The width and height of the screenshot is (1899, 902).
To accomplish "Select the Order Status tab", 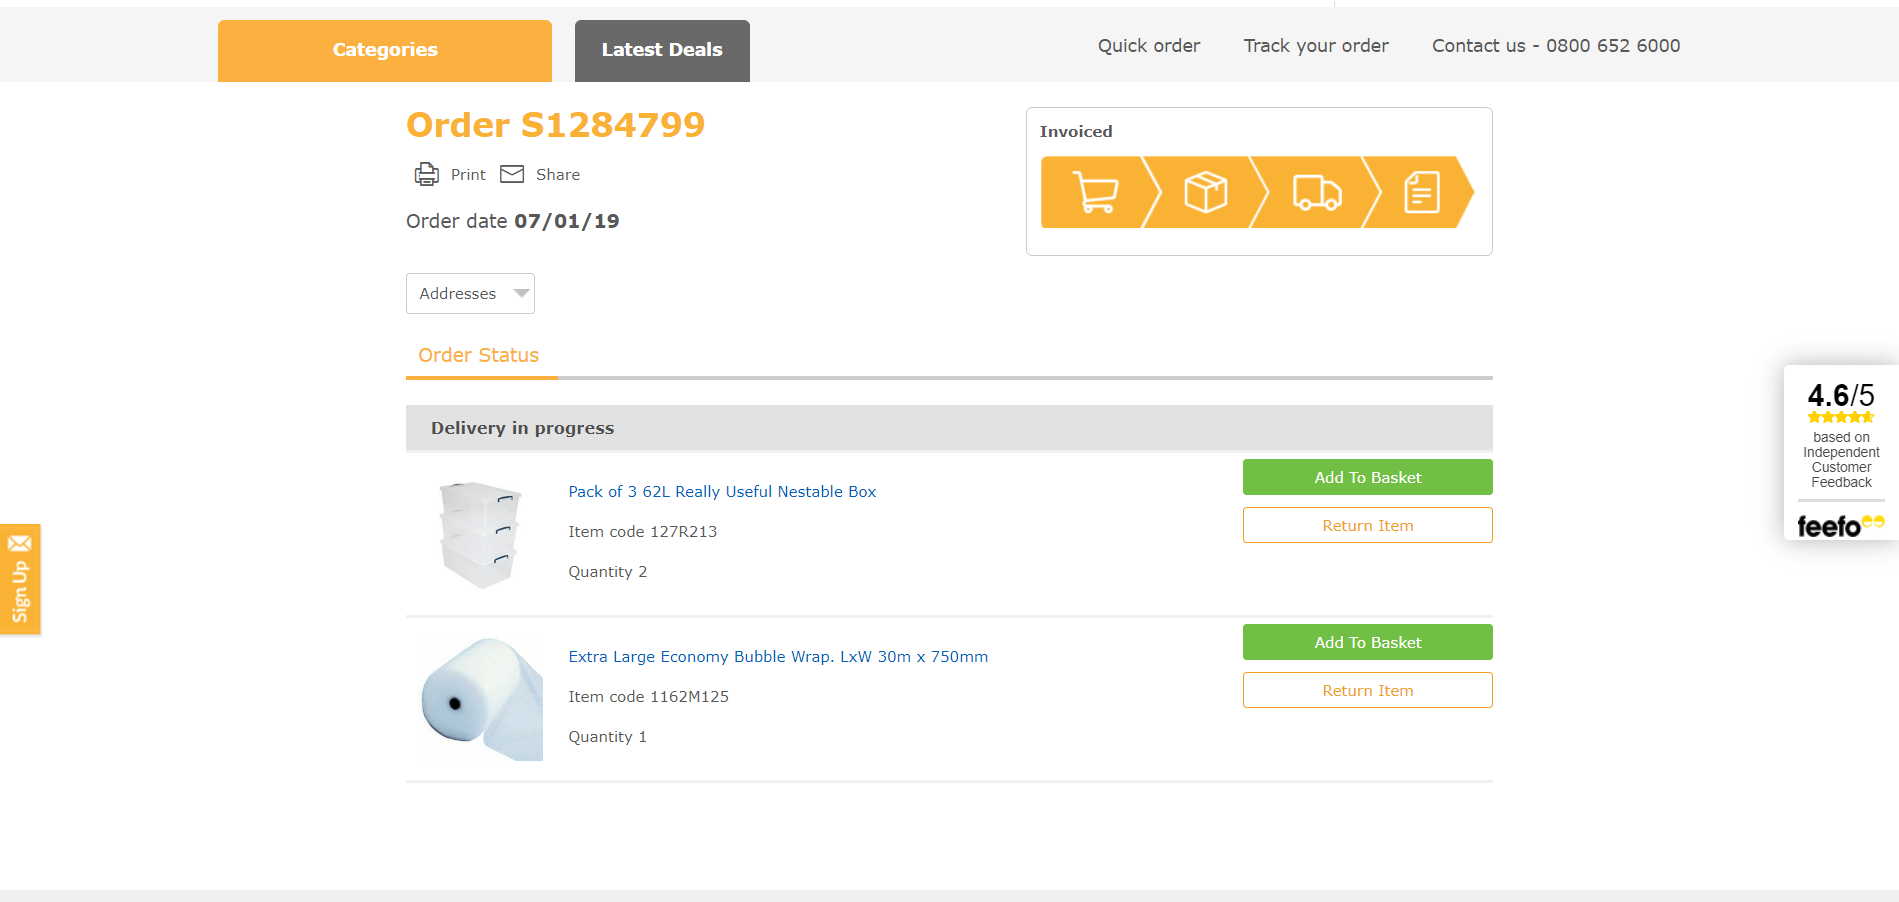I will coord(478,355).
